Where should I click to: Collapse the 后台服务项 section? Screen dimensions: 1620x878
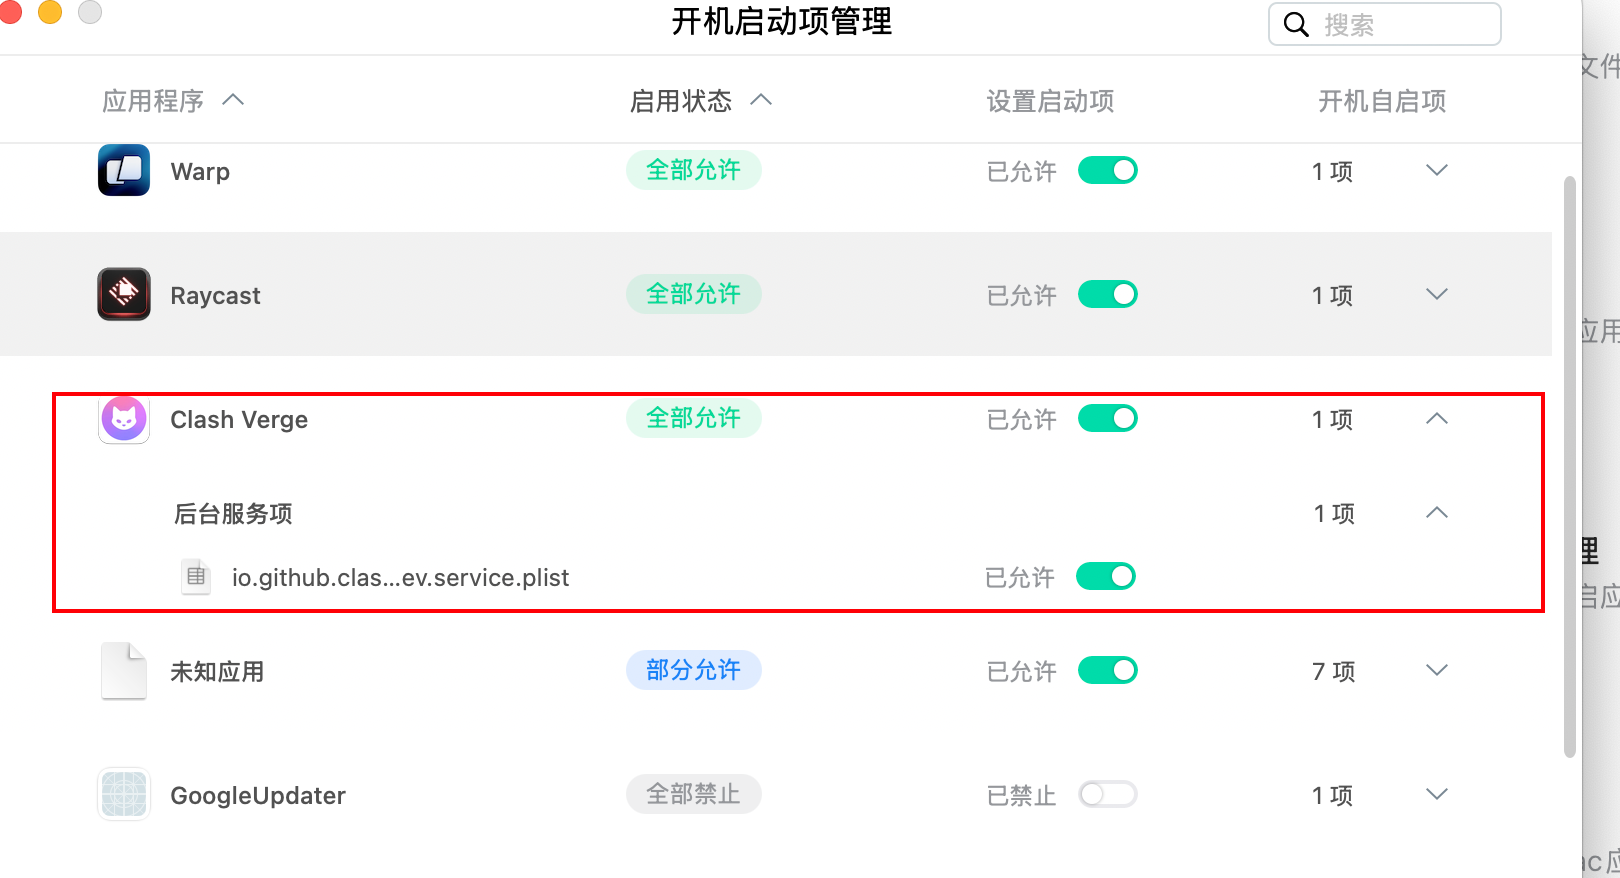(x=1437, y=513)
